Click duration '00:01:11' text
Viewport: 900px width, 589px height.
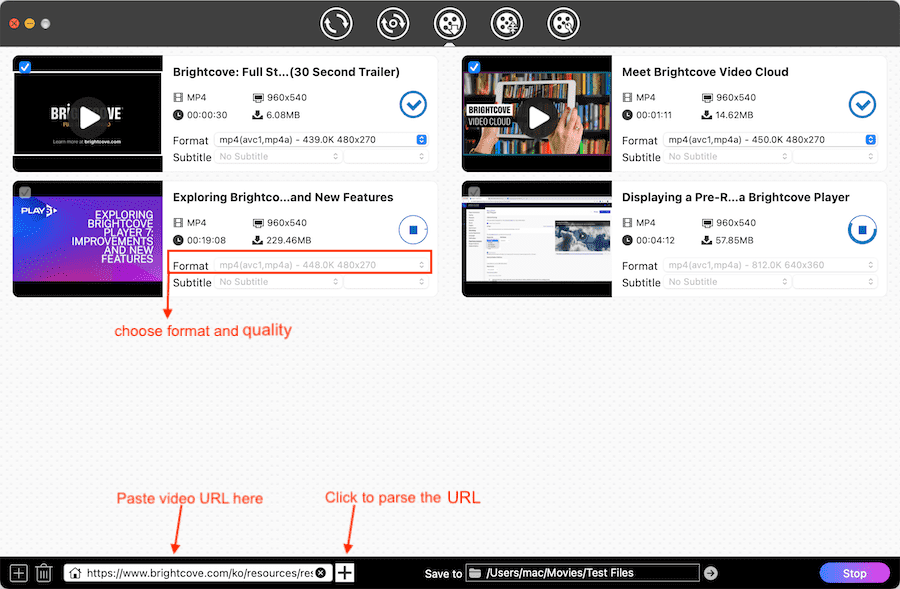[x=654, y=115]
